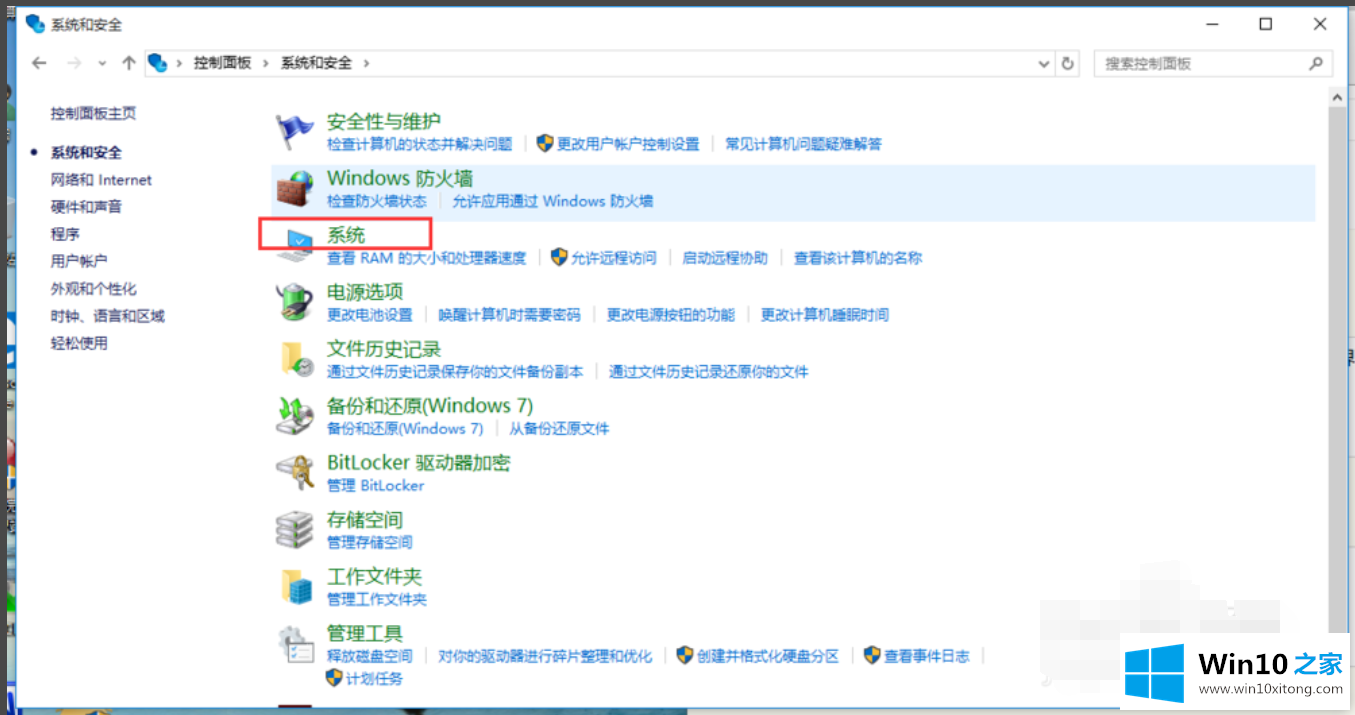Viewport: 1355px width, 715px height.
Task: Select 用户帐户 in the sidebar
Action: [79, 261]
